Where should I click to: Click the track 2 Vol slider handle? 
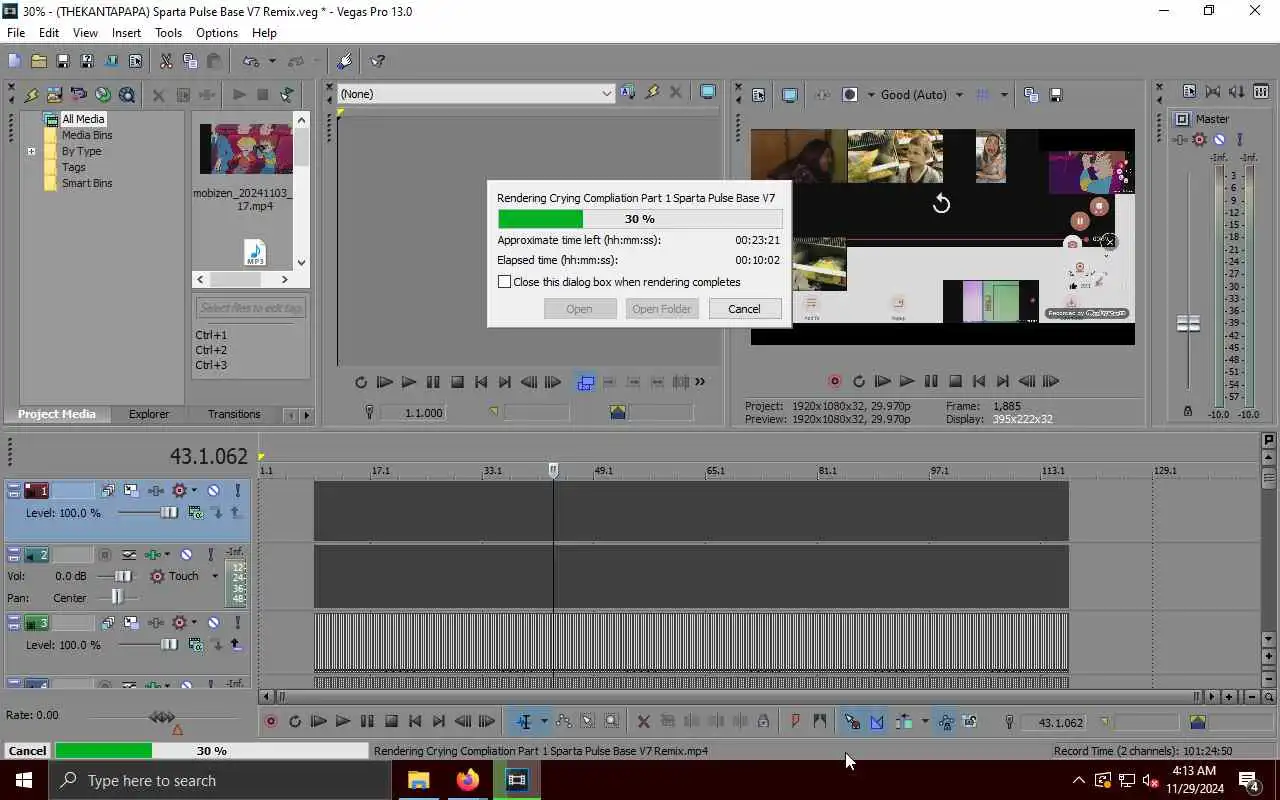point(122,576)
